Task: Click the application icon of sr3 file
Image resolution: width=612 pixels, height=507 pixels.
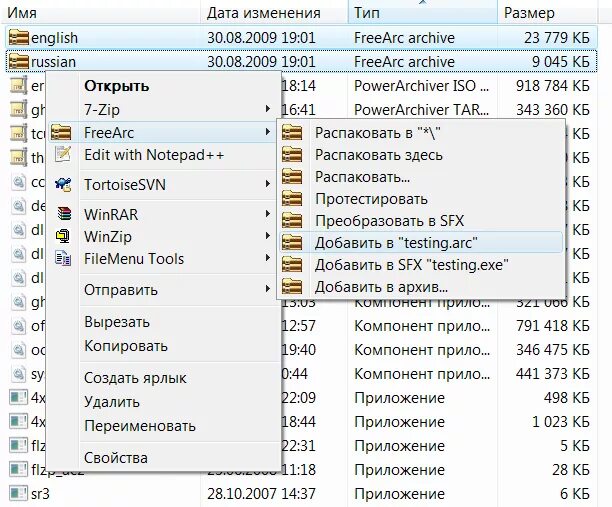Action: coord(18,493)
